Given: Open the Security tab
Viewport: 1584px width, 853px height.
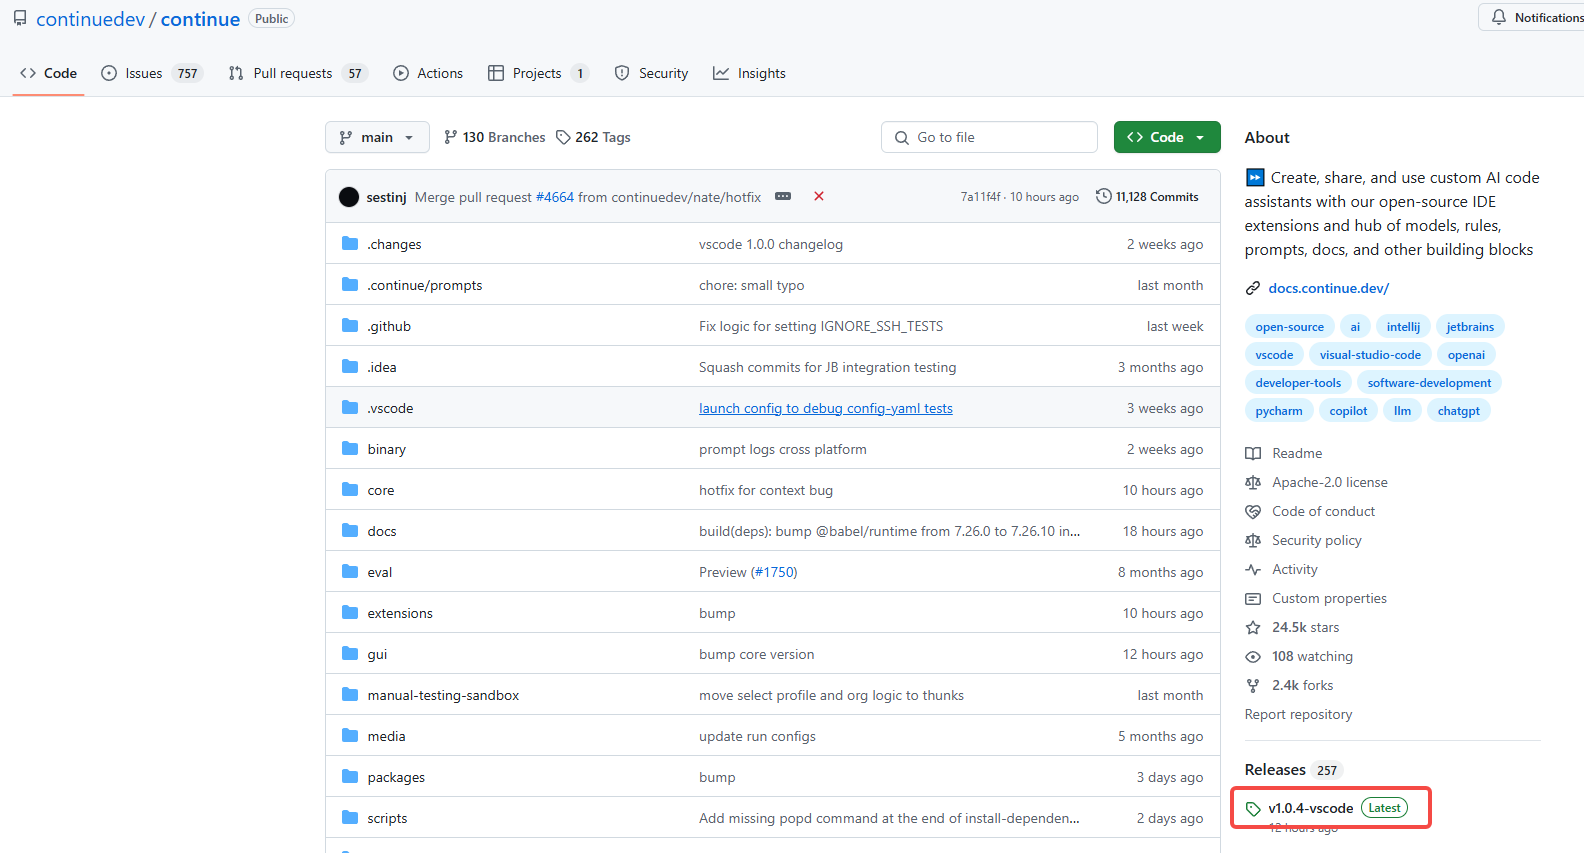Looking at the screenshot, I should (x=651, y=73).
